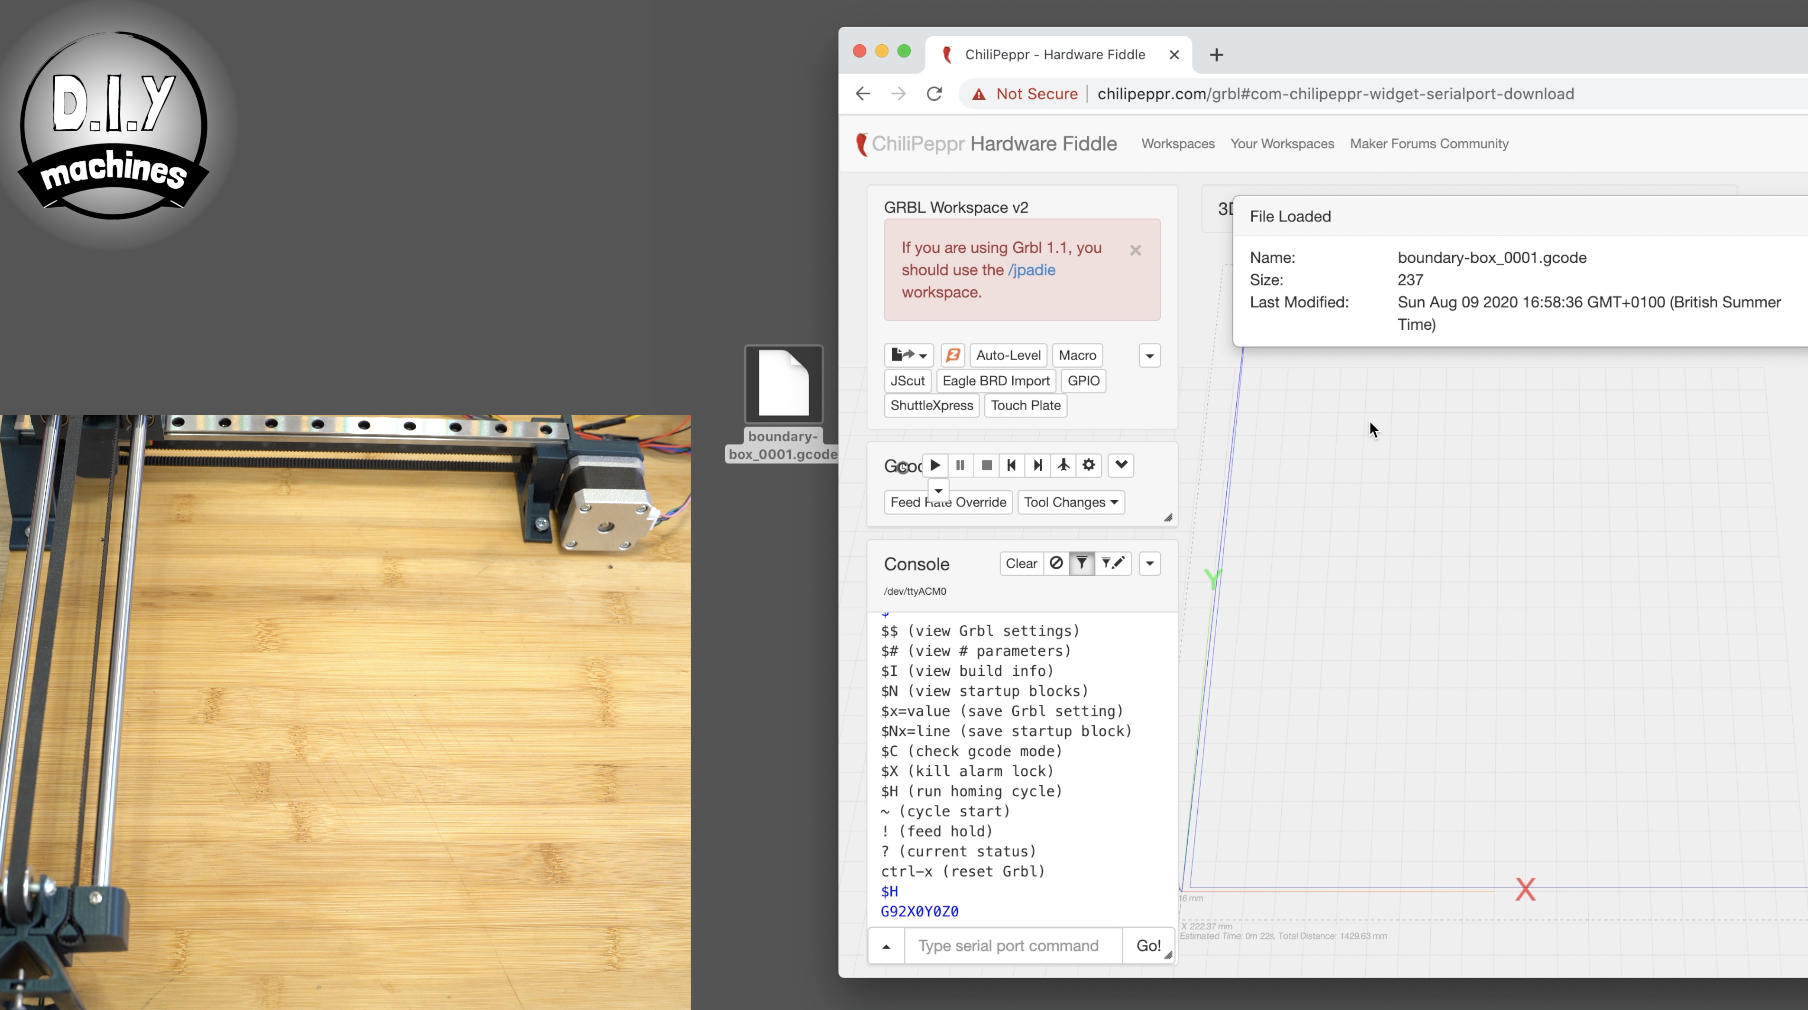1808x1010 pixels.
Task: Click '$$ (view Grbl settings)' console line
Action: [980, 631]
